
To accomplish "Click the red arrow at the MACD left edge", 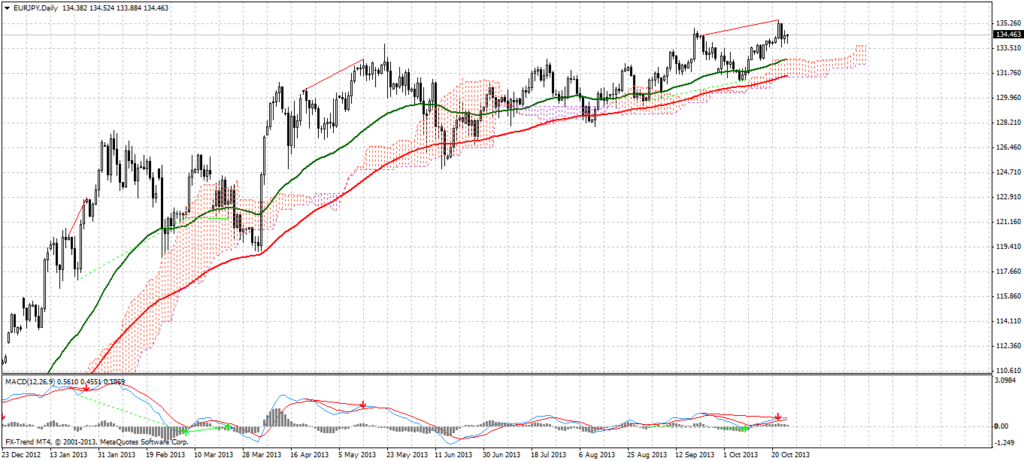I will click(x=4, y=413).
